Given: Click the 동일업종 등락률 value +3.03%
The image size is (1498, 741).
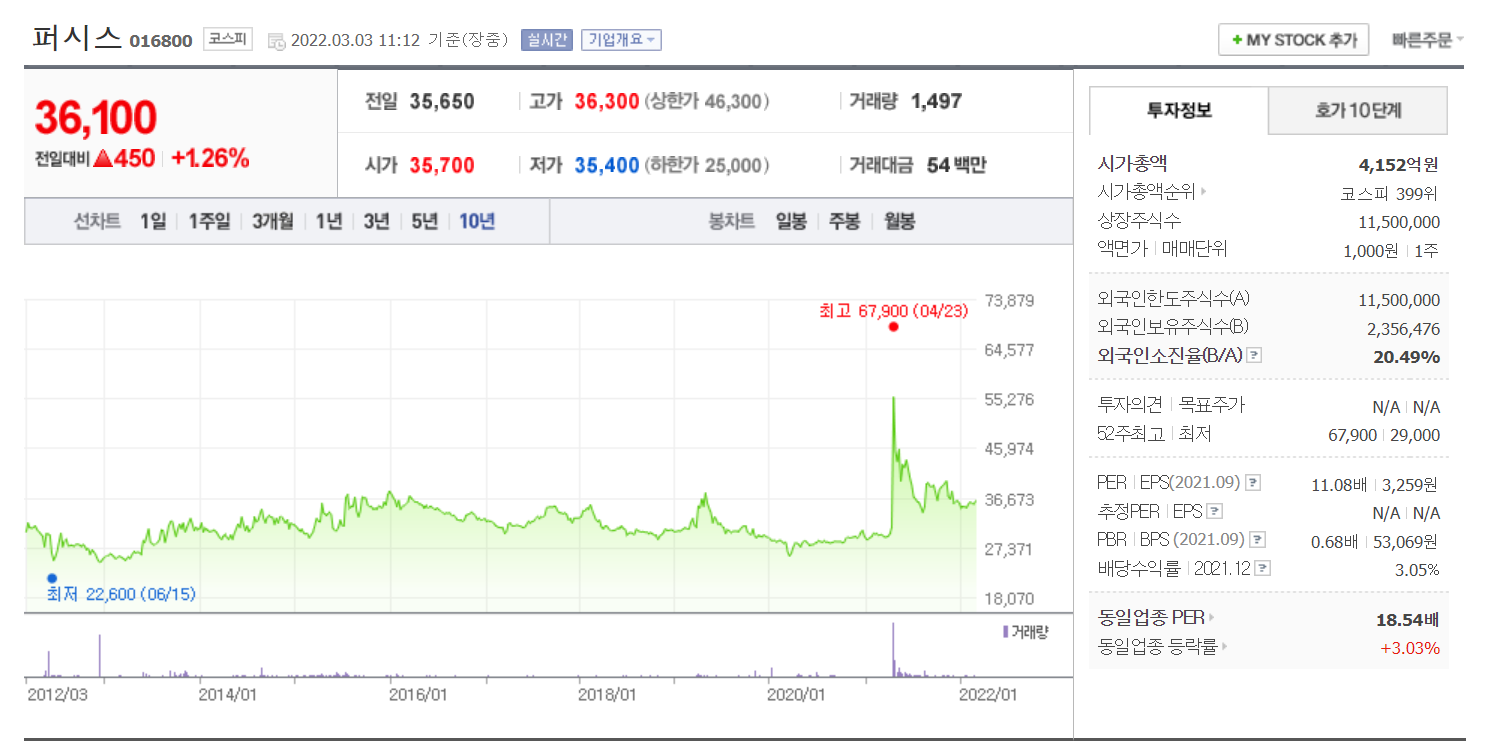Looking at the screenshot, I should 1410,648.
